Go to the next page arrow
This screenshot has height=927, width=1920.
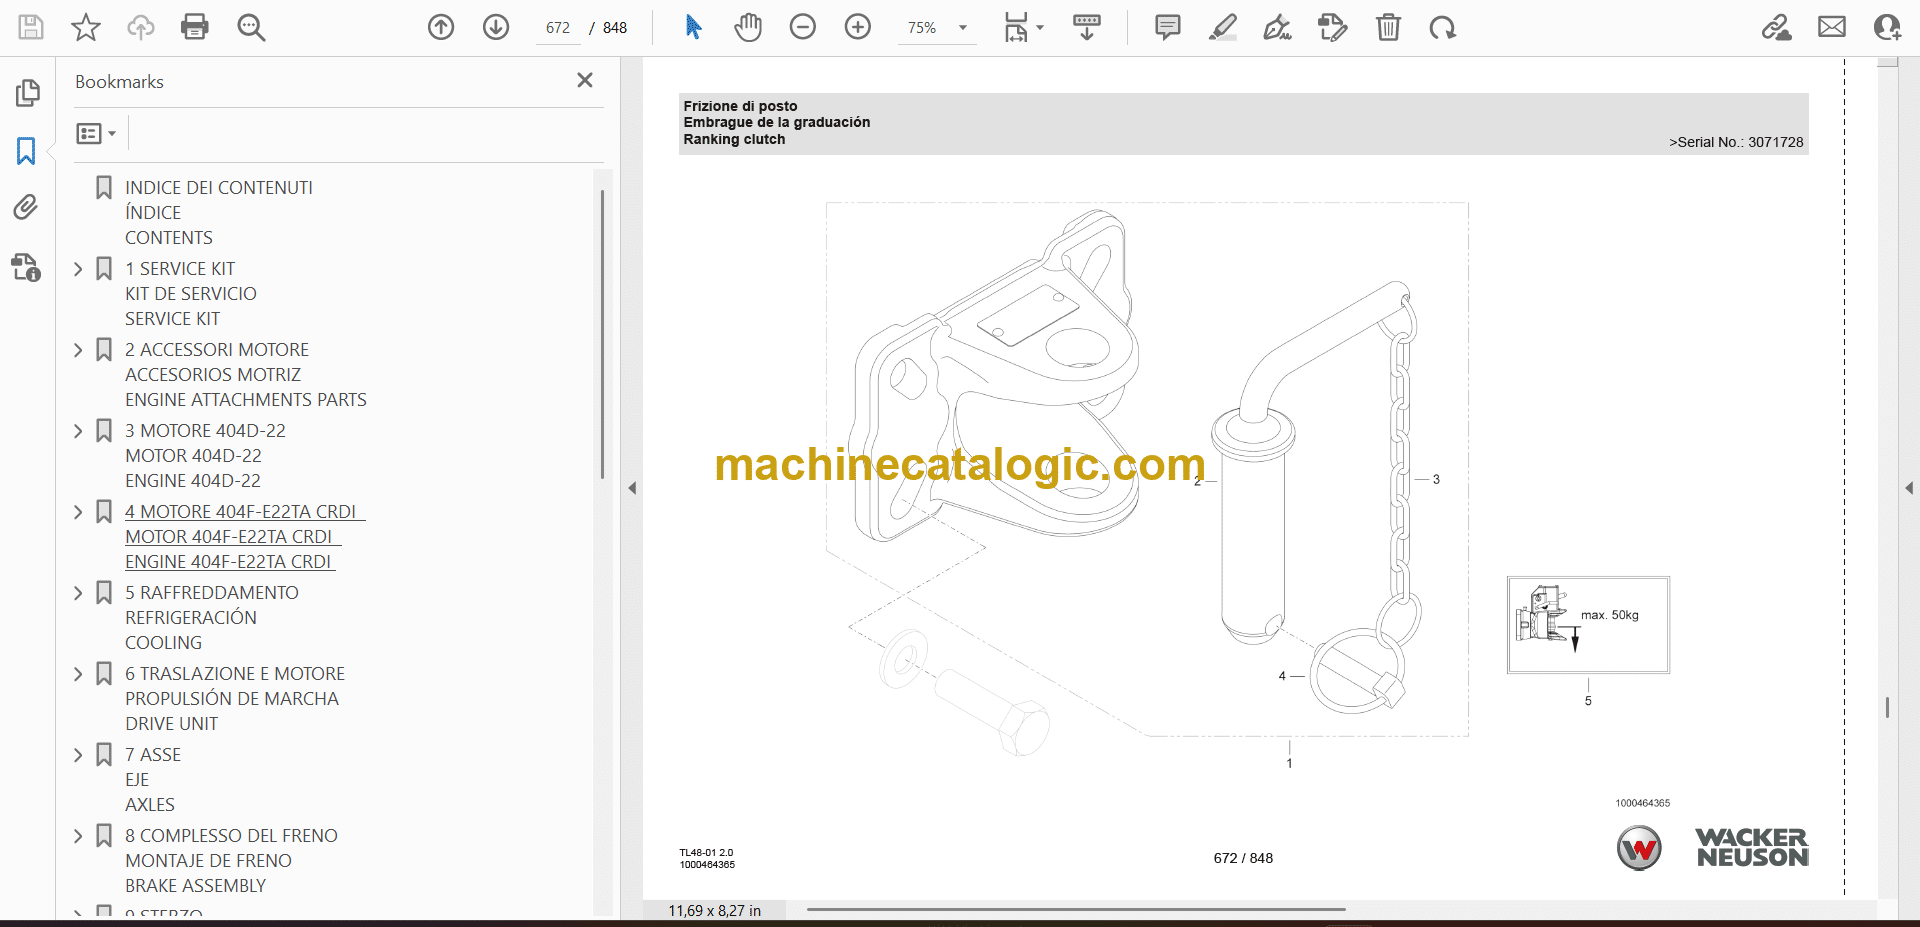click(x=496, y=27)
